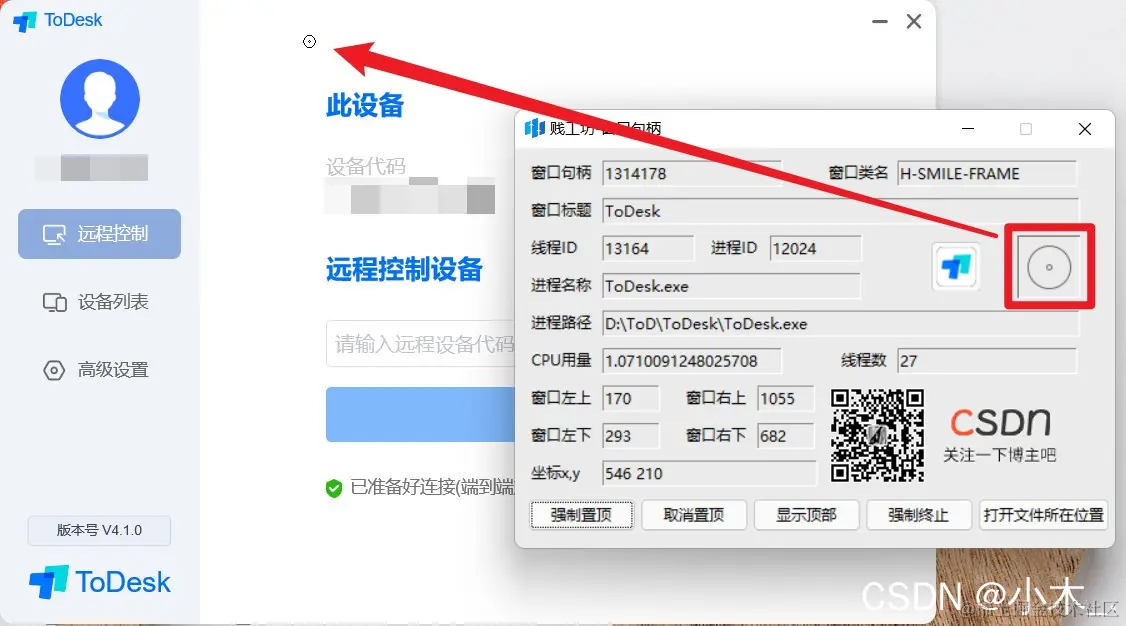Click the 窗口左下 field showing 293
1126x626 pixels.
click(x=631, y=436)
